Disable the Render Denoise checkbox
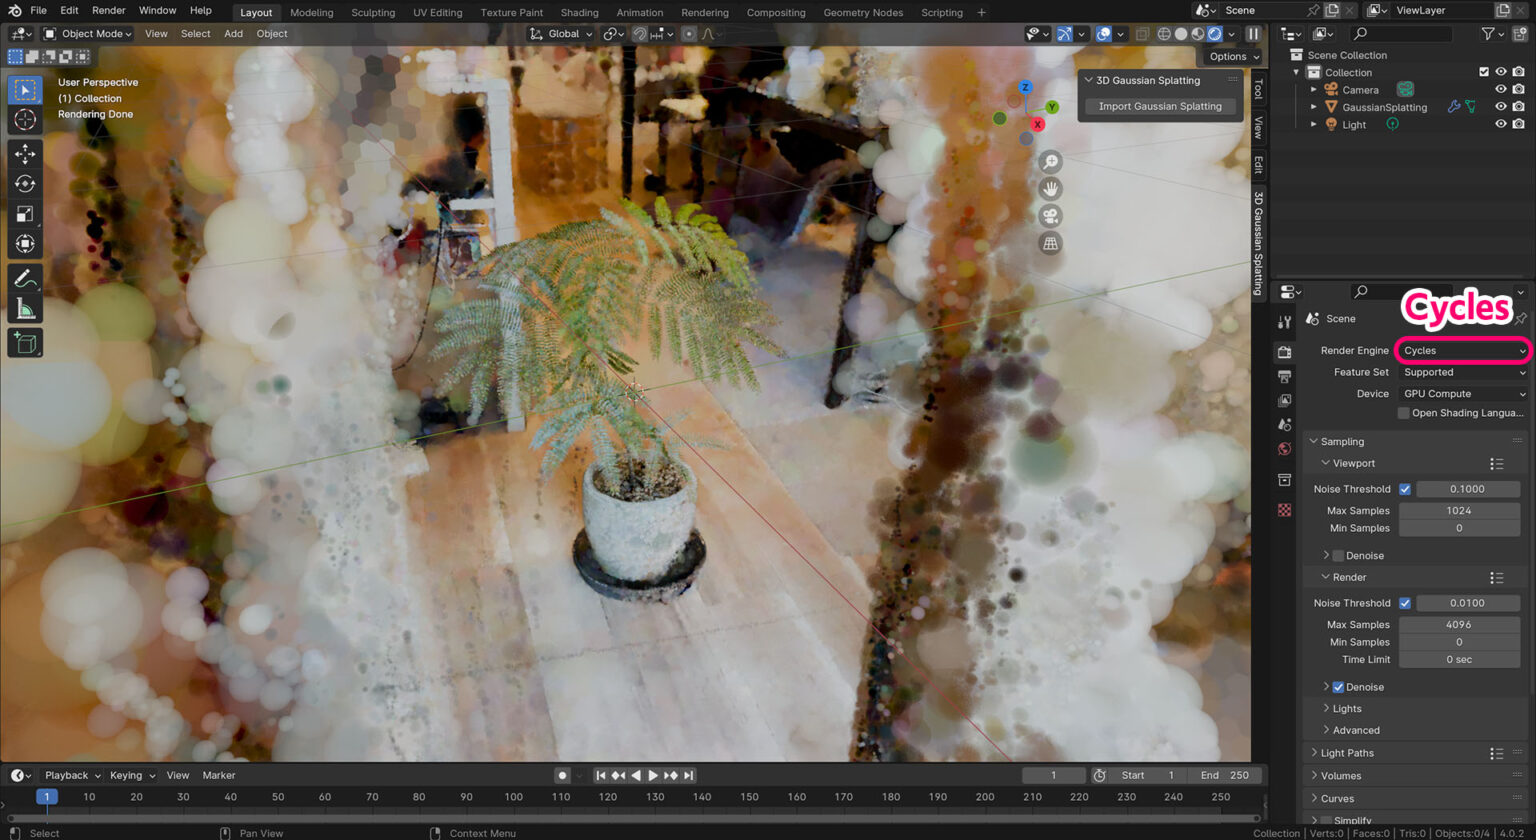Screen dimensions: 1536x840 pyautogui.click(x=1338, y=687)
